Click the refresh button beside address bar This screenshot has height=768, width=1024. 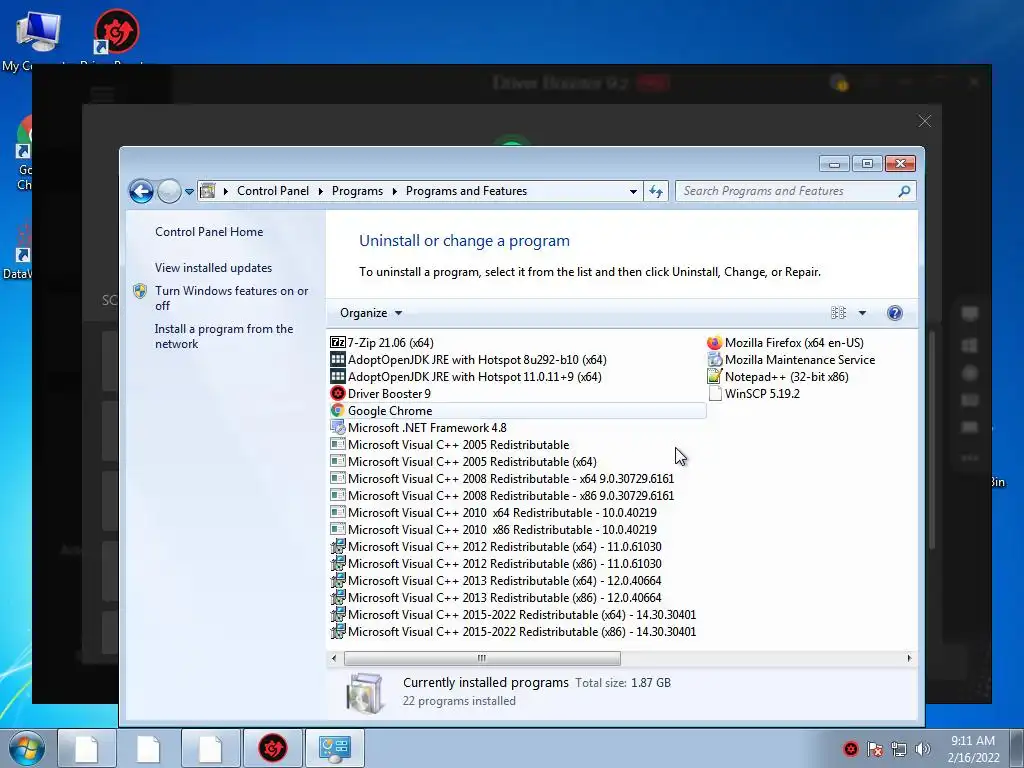(656, 191)
